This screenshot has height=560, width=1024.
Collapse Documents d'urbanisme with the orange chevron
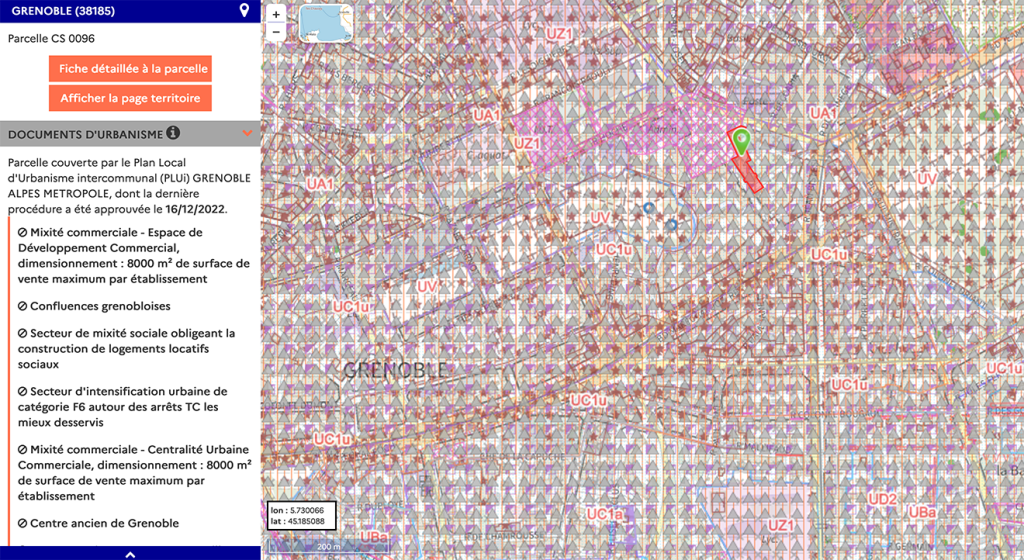[245, 133]
